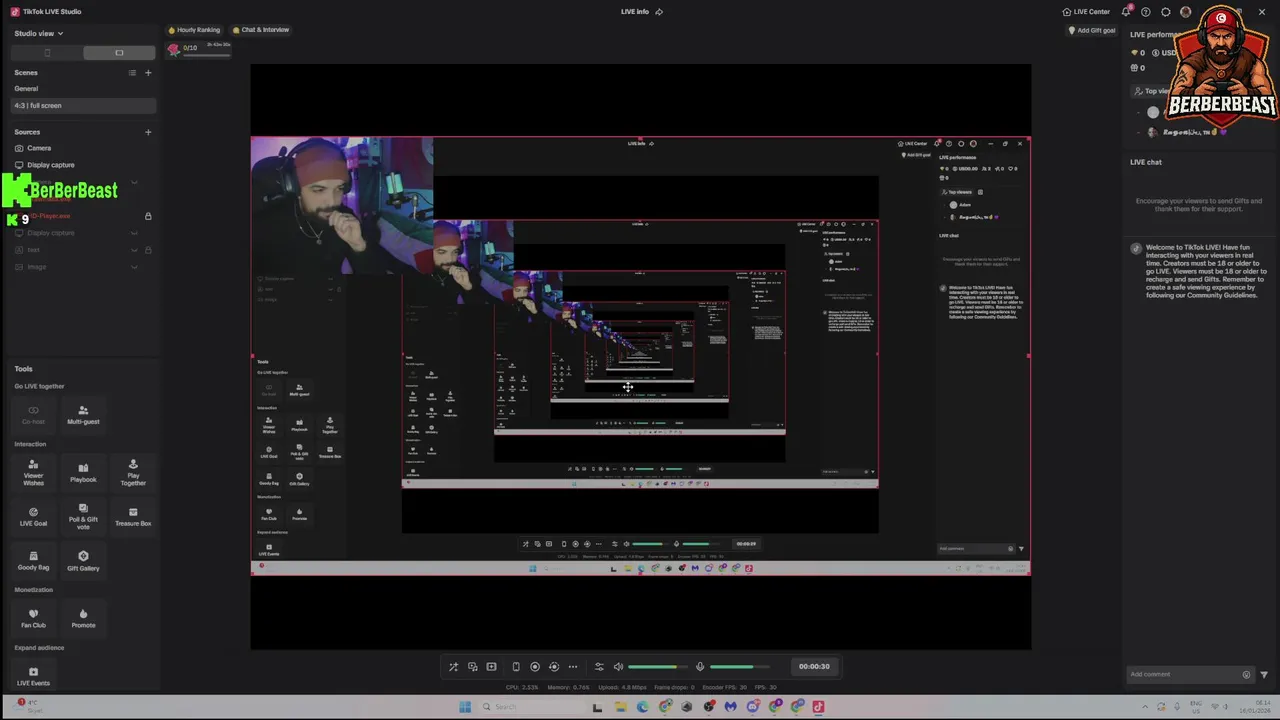Viewport: 1280px width, 720px height.
Task: Open the Scenes list view icon
Action: (x=132, y=72)
